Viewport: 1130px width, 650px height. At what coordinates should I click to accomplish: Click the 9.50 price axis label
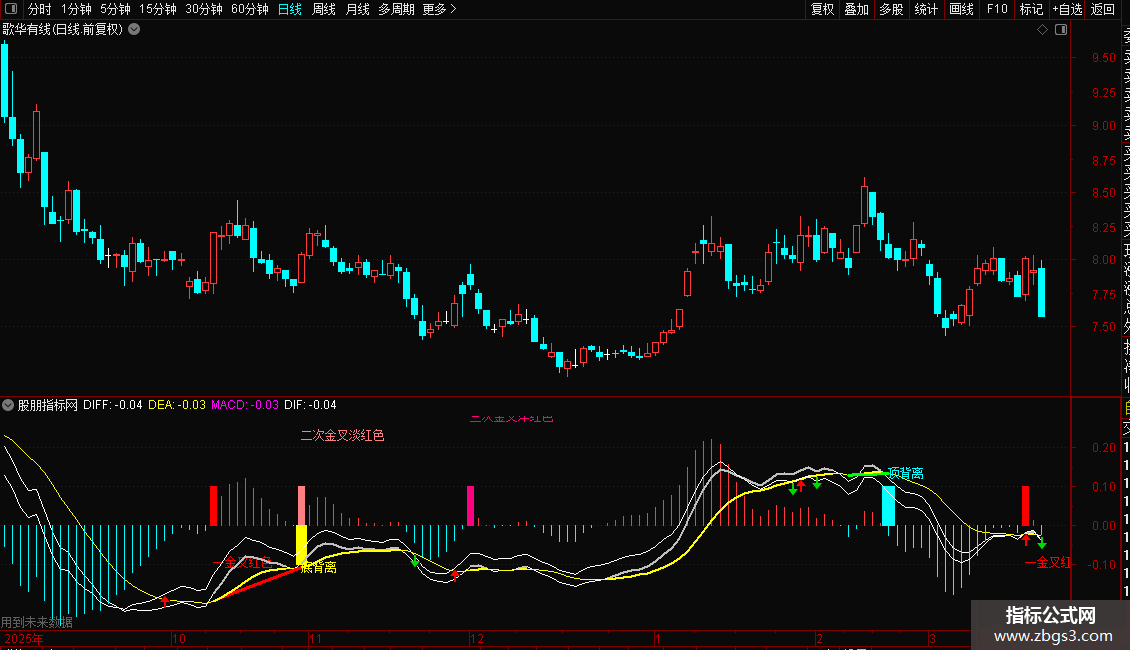(1103, 58)
